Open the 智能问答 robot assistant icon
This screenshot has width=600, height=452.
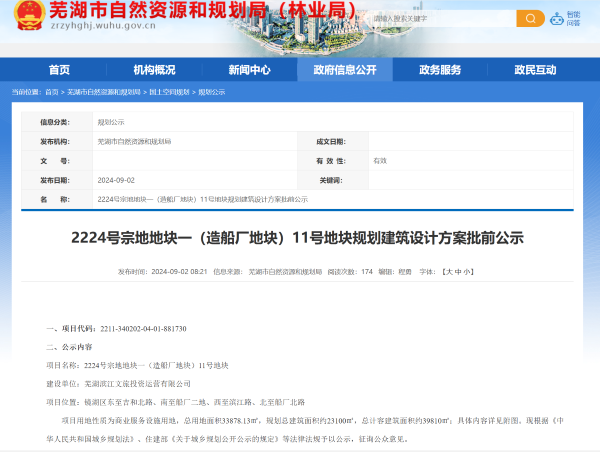tap(573, 18)
